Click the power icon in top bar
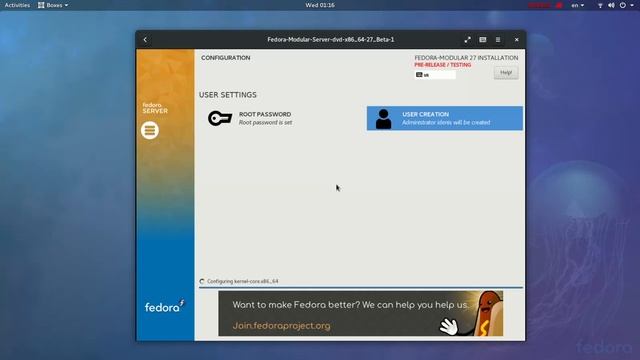 623,5
